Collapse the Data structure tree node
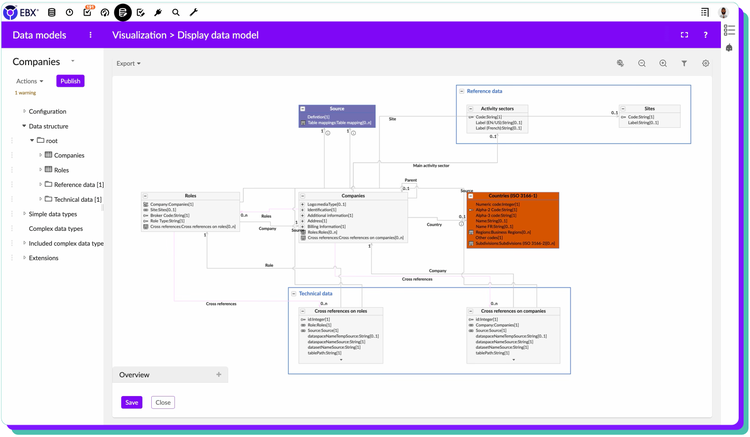 click(x=24, y=126)
